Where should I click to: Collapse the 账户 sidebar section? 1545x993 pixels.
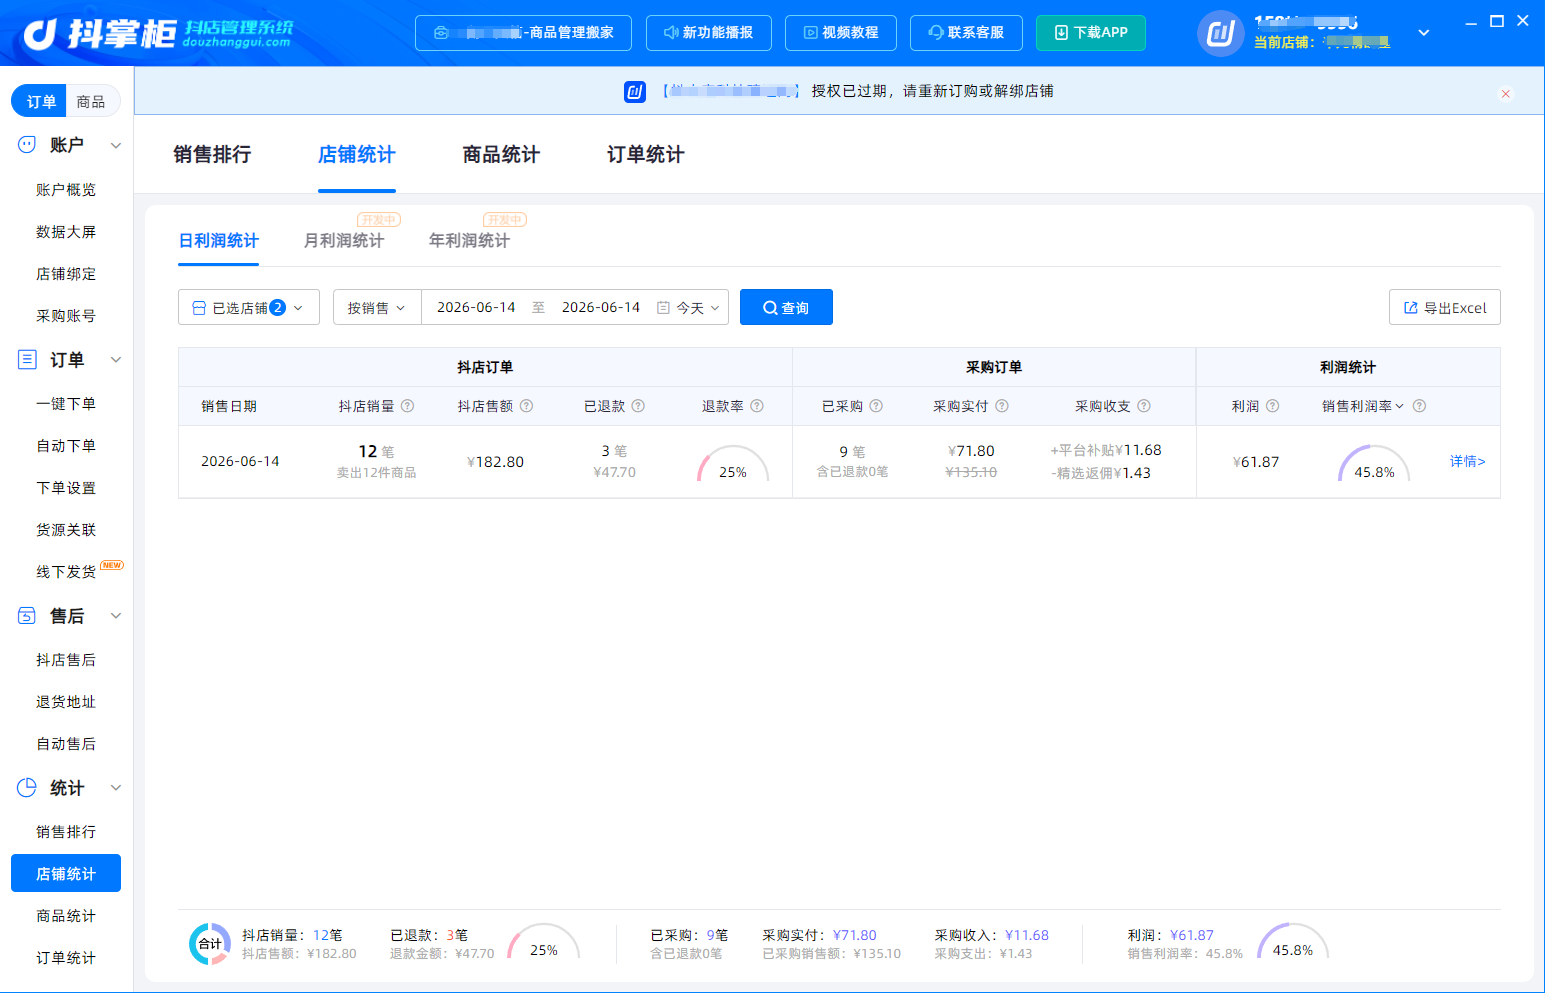click(x=116, y=145)
